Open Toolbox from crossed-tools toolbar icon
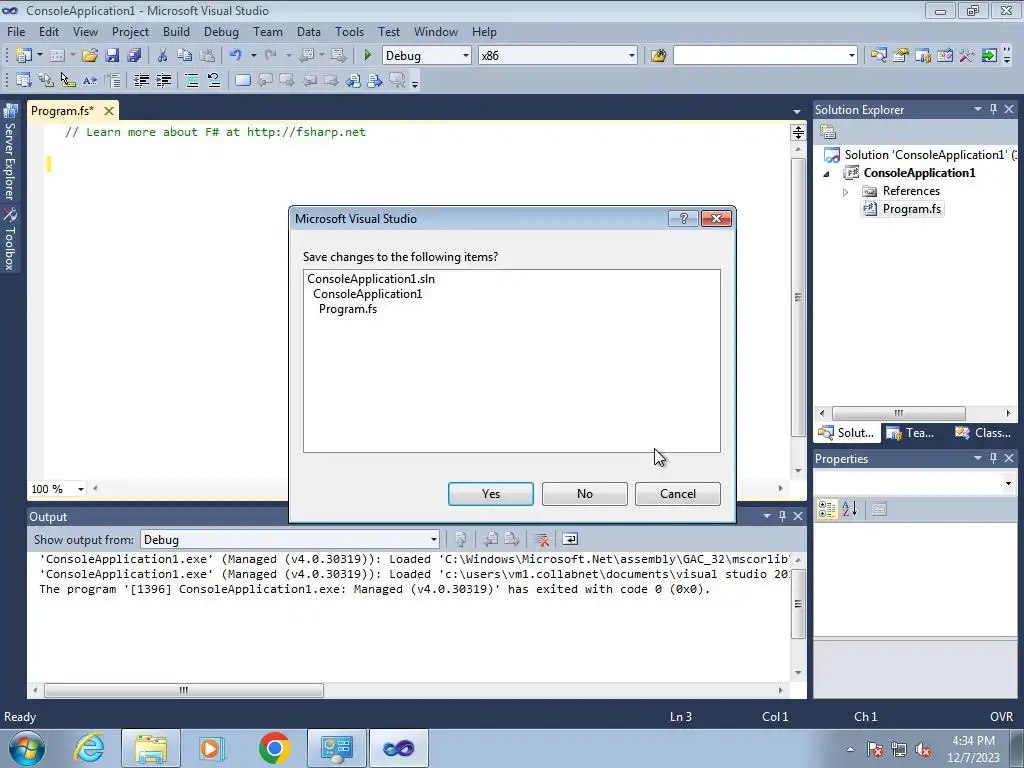 pyautogui.click(x=967, y=56)
